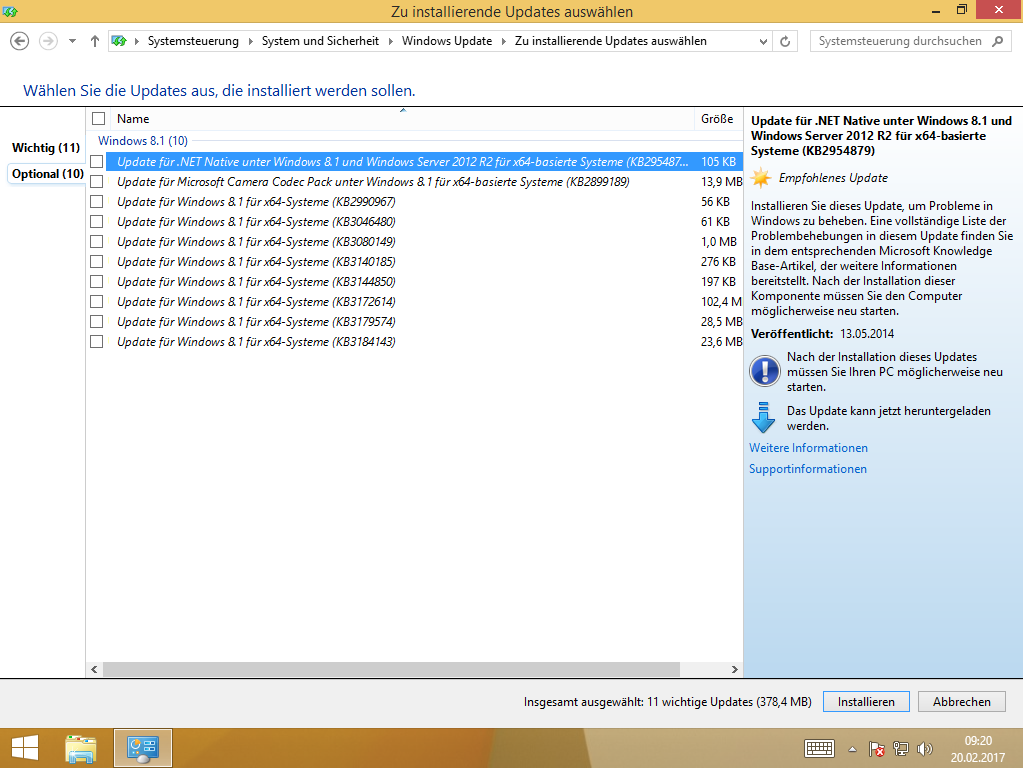Image resolution: width=1023 pixels, height=768 pixels.
Task: Go to Windows Update breadcrumb
Action: tap(447, 41)
